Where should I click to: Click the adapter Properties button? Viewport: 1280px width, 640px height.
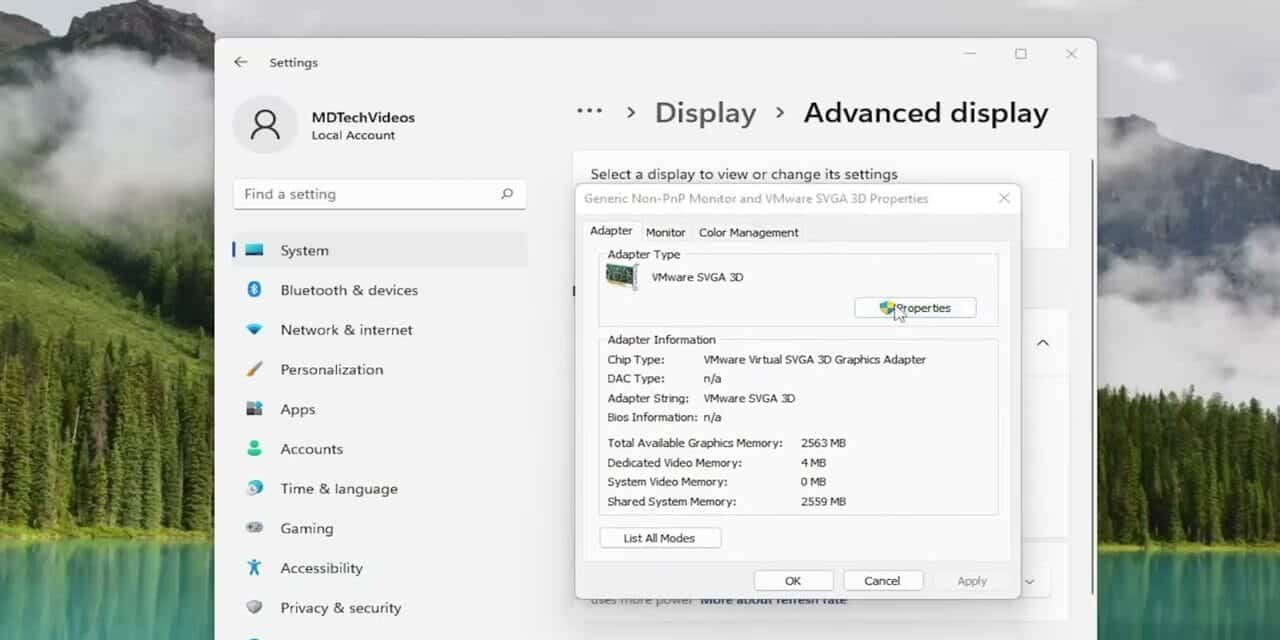click(915, 308)
